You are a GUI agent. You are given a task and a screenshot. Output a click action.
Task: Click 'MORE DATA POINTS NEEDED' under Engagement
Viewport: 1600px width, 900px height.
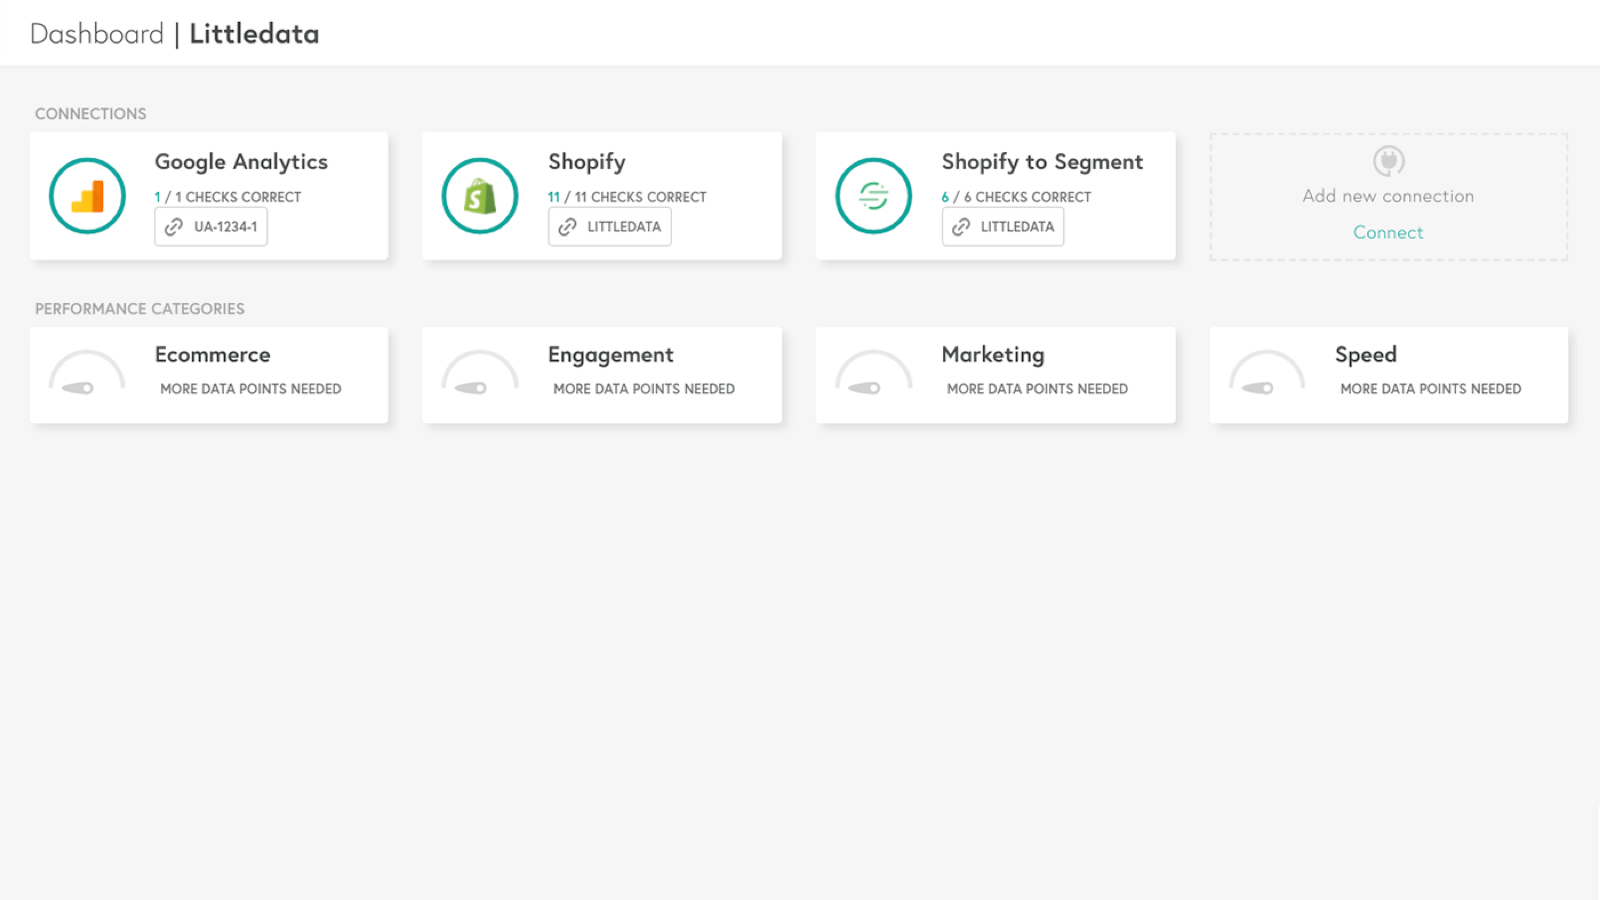[x=644, y=389]
